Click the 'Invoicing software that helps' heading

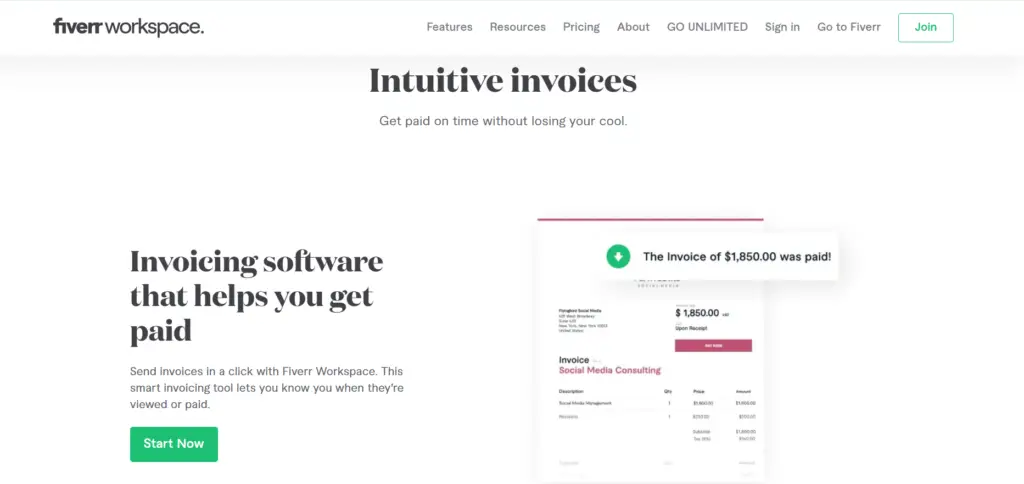(x=257, y=297)
